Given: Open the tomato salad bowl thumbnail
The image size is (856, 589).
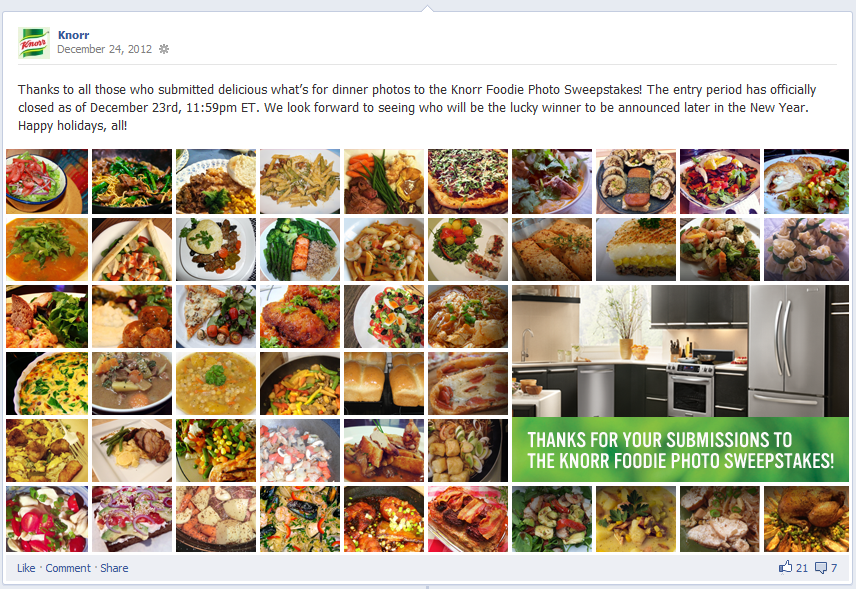Looking at the screenshot, I should (47, 181).
